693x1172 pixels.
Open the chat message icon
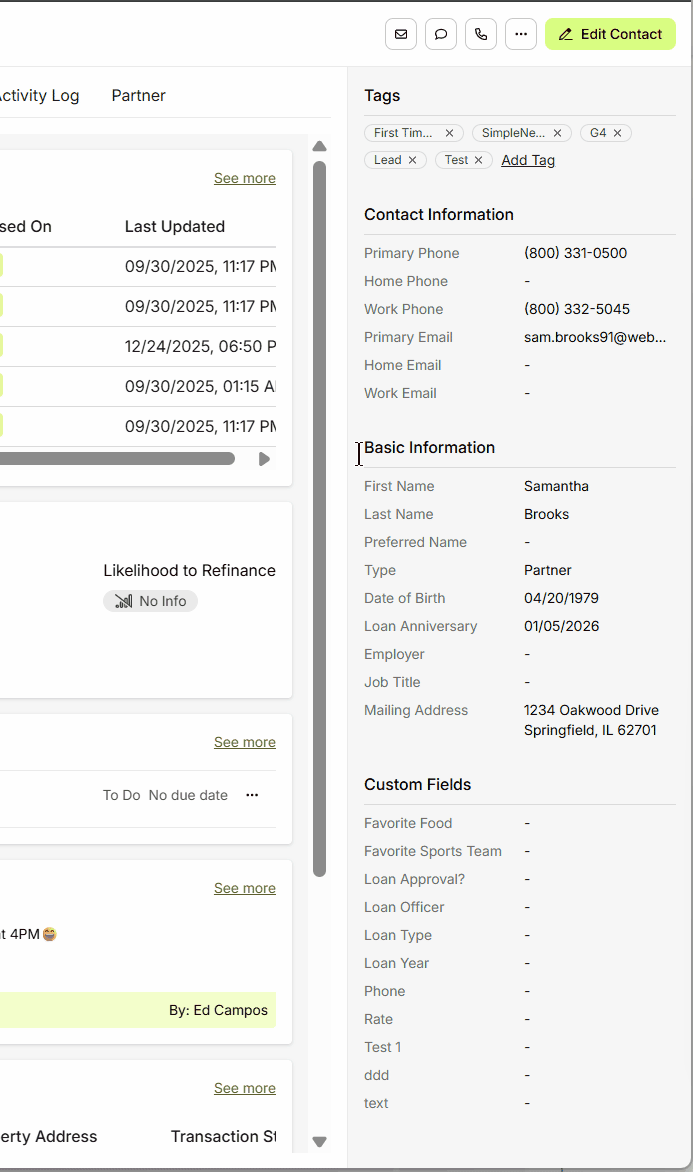441,34
